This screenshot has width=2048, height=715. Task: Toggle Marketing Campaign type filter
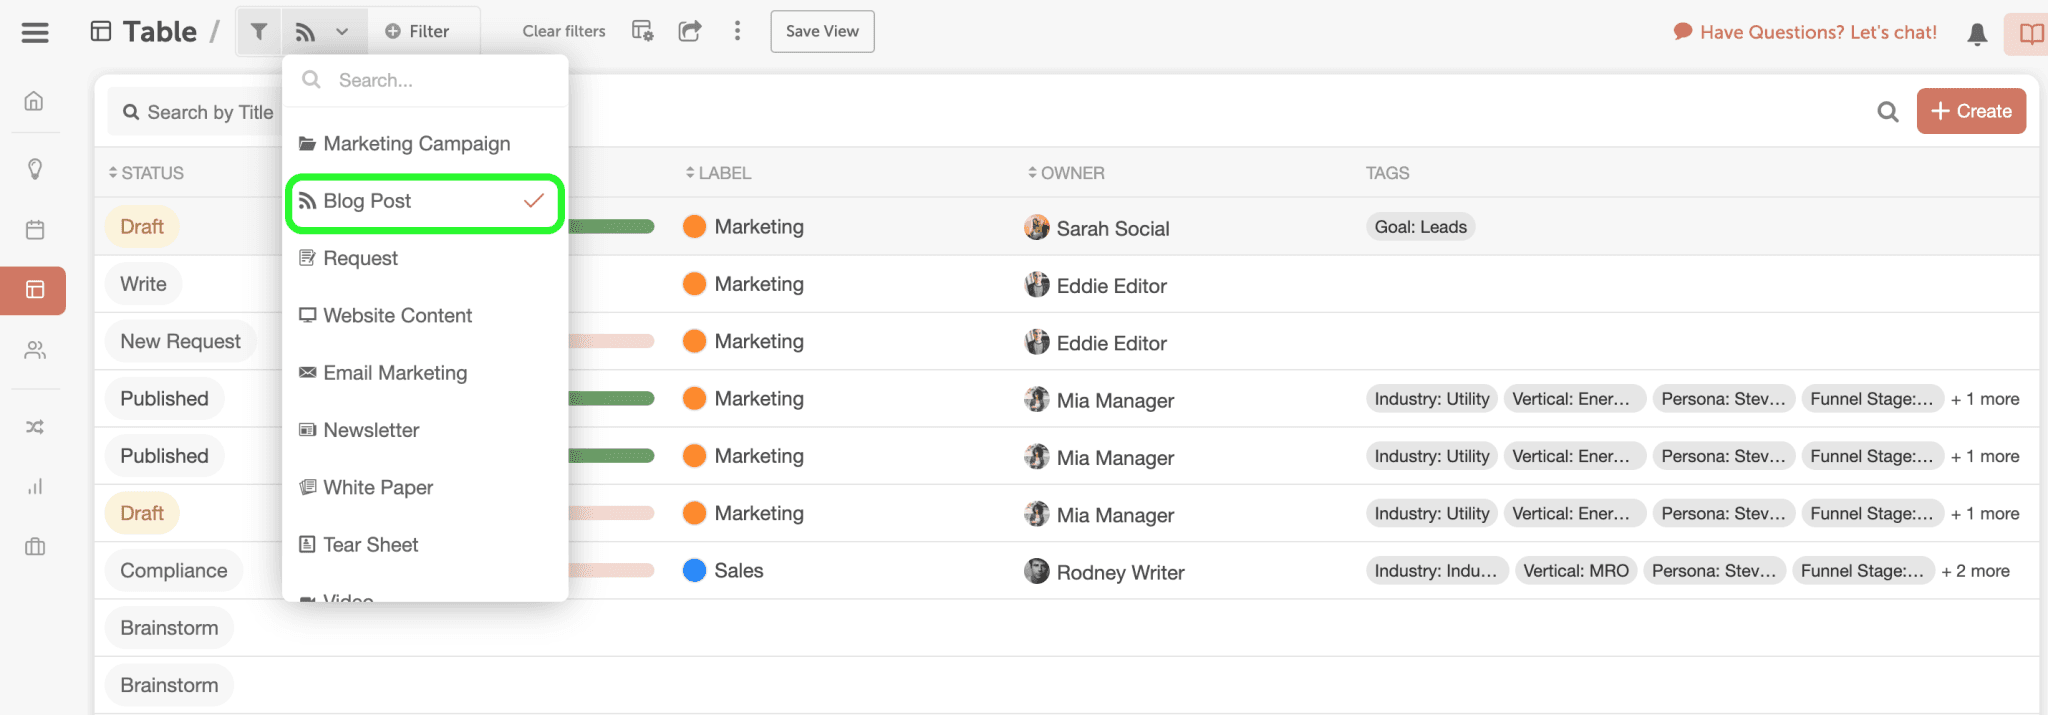click(x=416, y=144)
